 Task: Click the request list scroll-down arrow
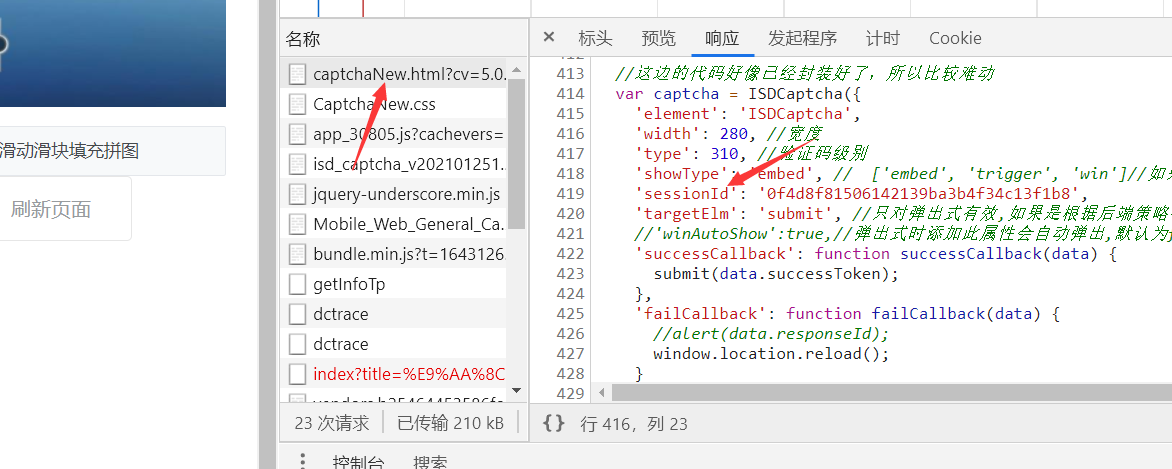pos(516,390)
